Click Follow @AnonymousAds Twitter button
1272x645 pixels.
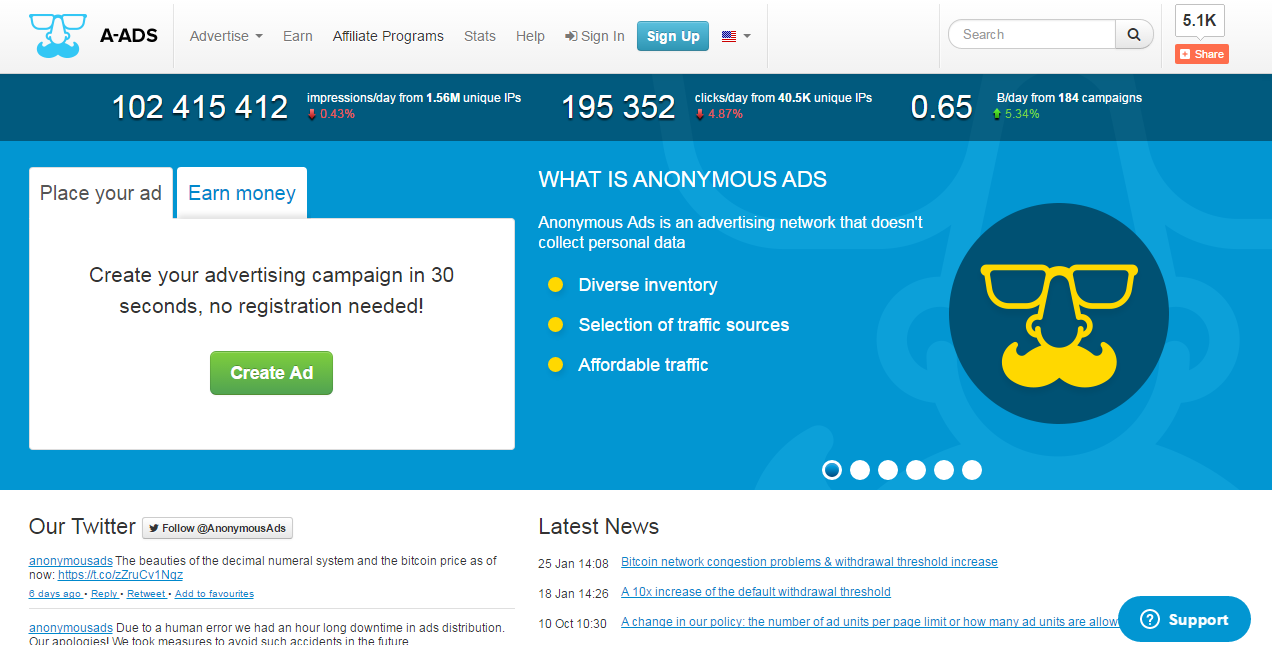pos(217,528)
